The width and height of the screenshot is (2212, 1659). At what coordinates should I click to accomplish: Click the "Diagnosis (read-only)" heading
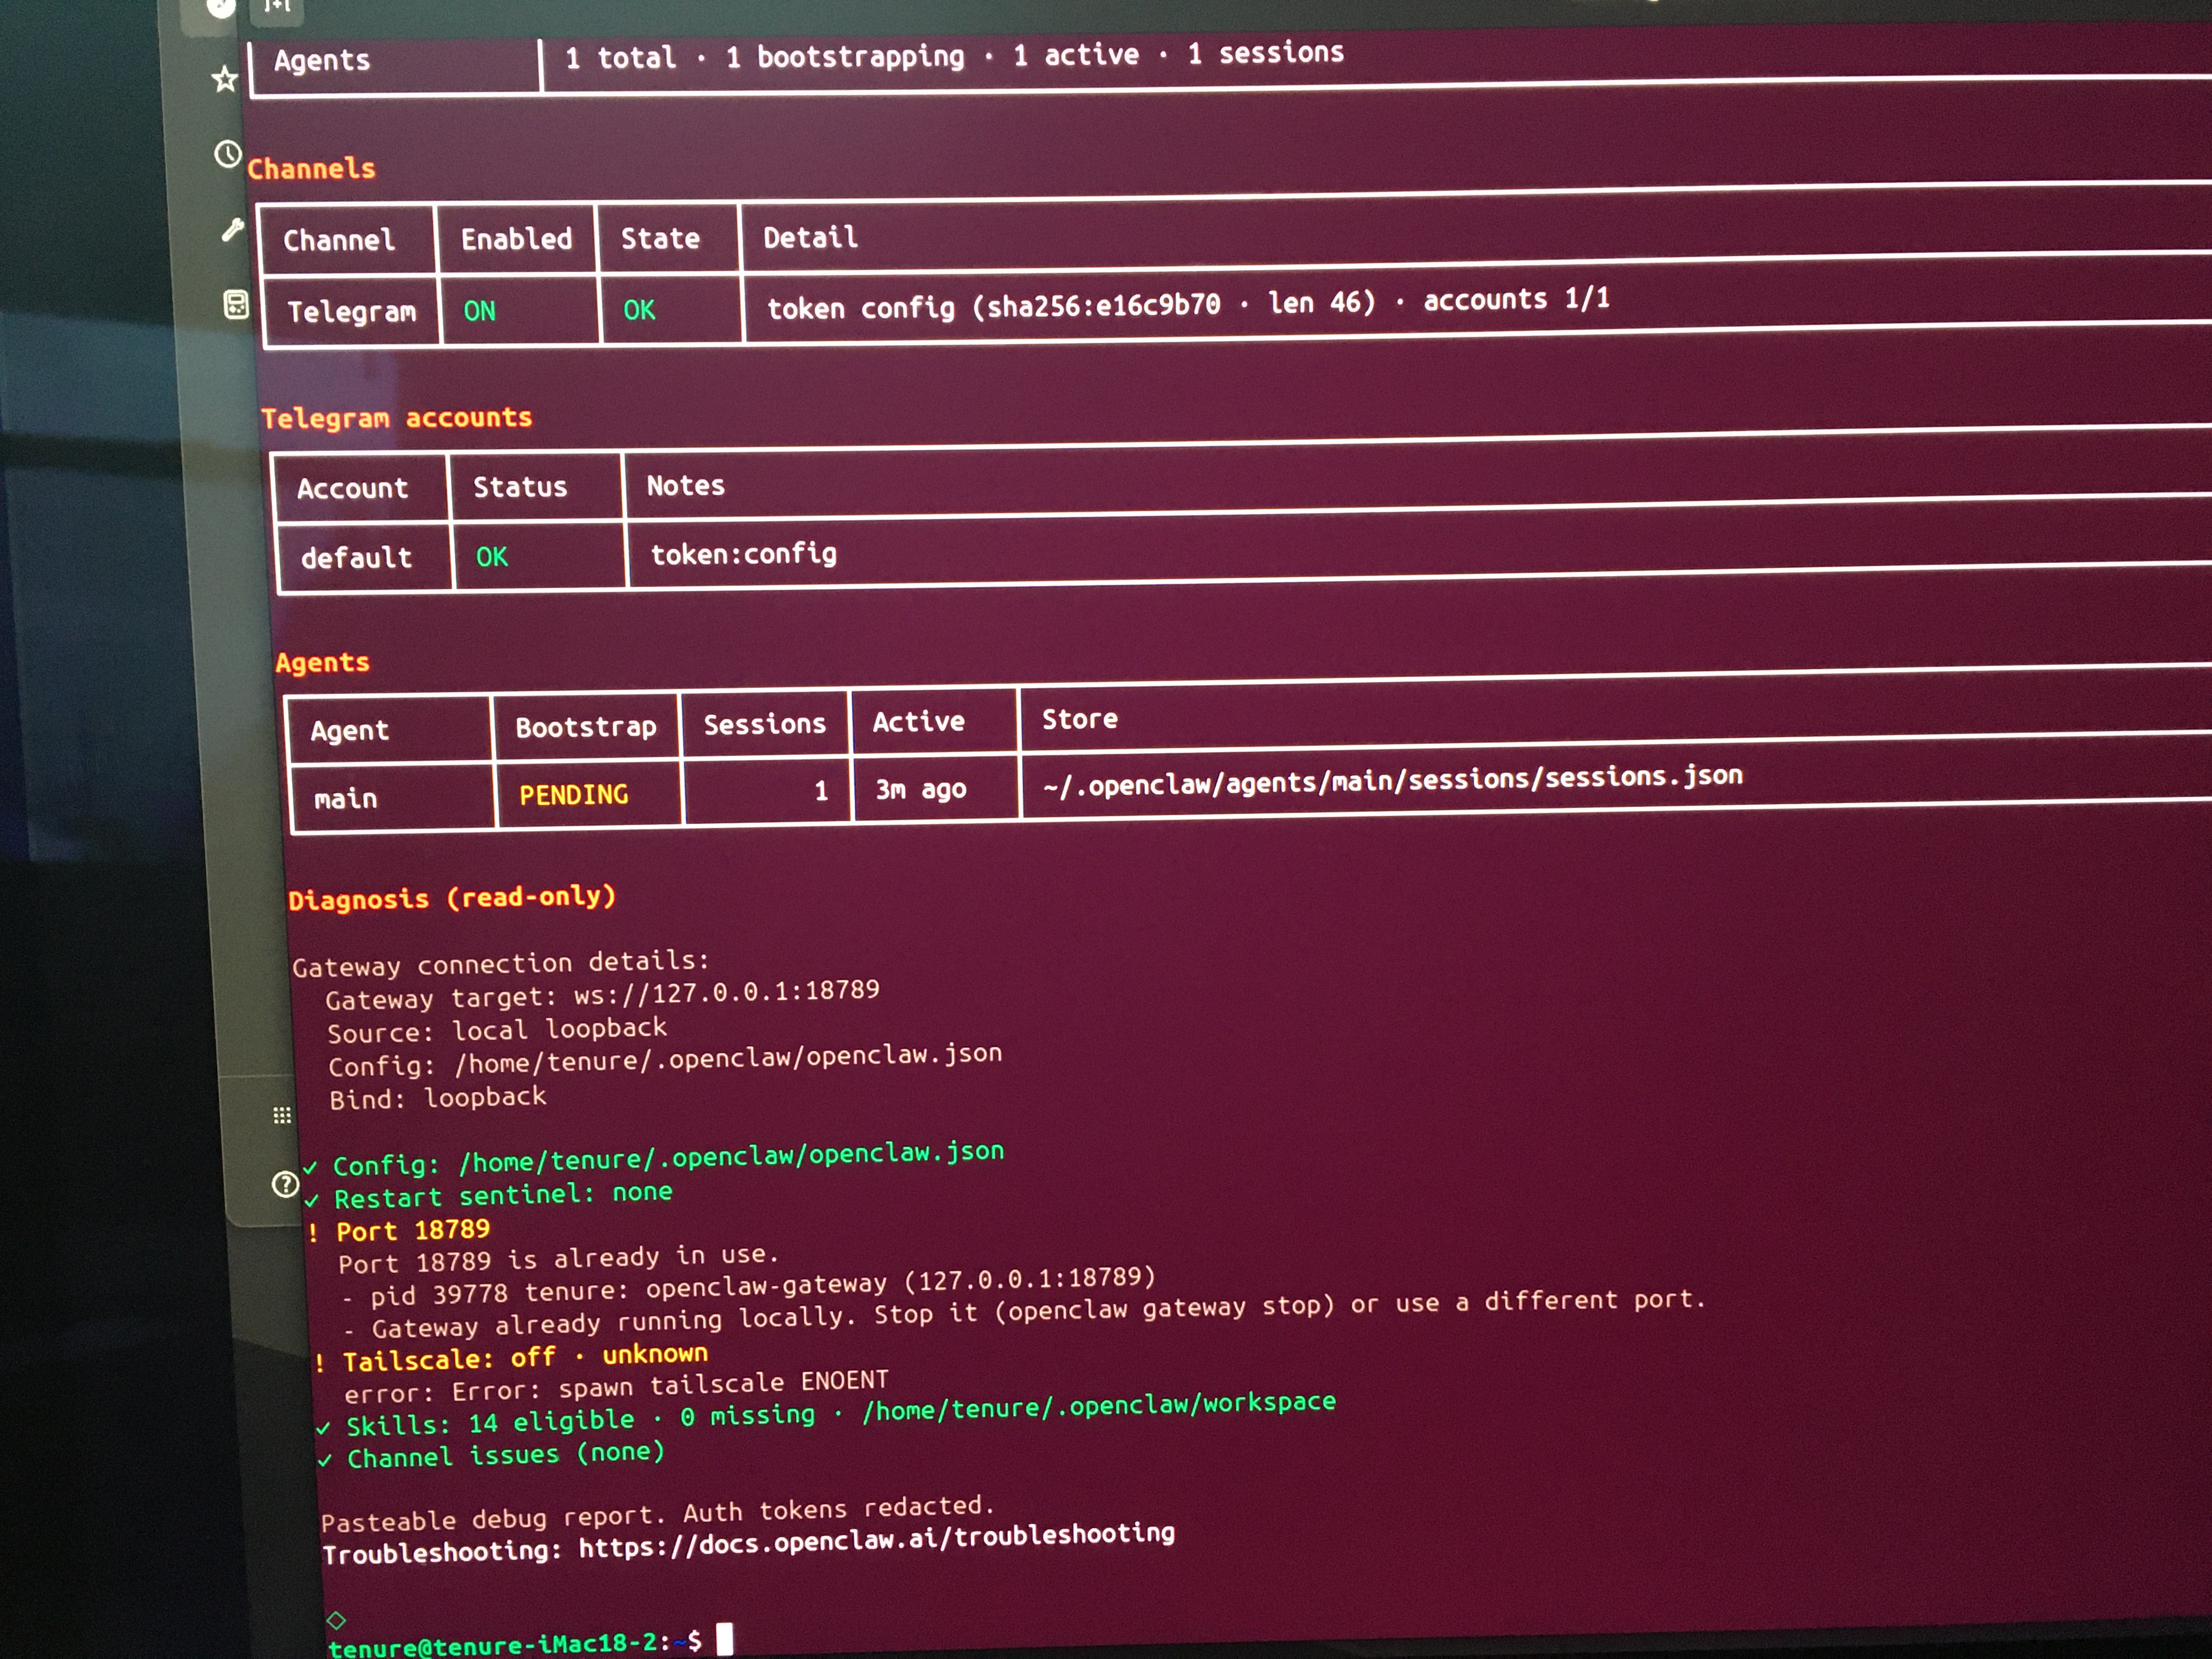click(451, 898)
